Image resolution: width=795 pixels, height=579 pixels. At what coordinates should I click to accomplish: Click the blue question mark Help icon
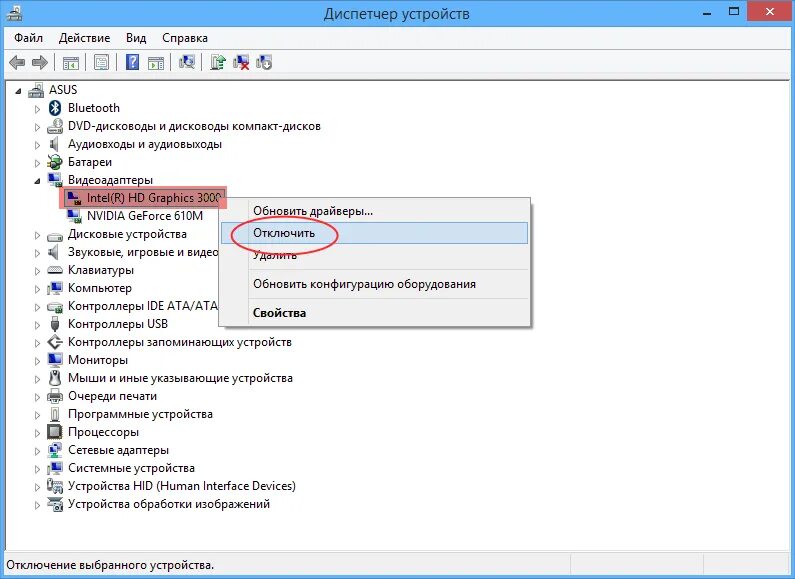(132, 62)
